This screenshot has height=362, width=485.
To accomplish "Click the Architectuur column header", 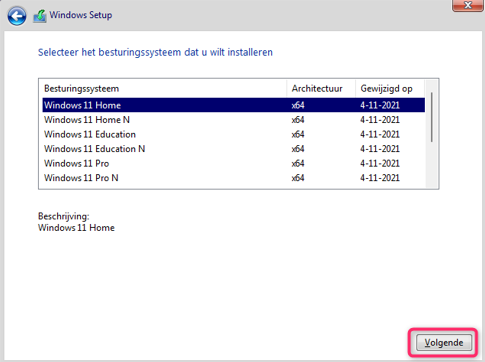I will [x=321, y=89].
